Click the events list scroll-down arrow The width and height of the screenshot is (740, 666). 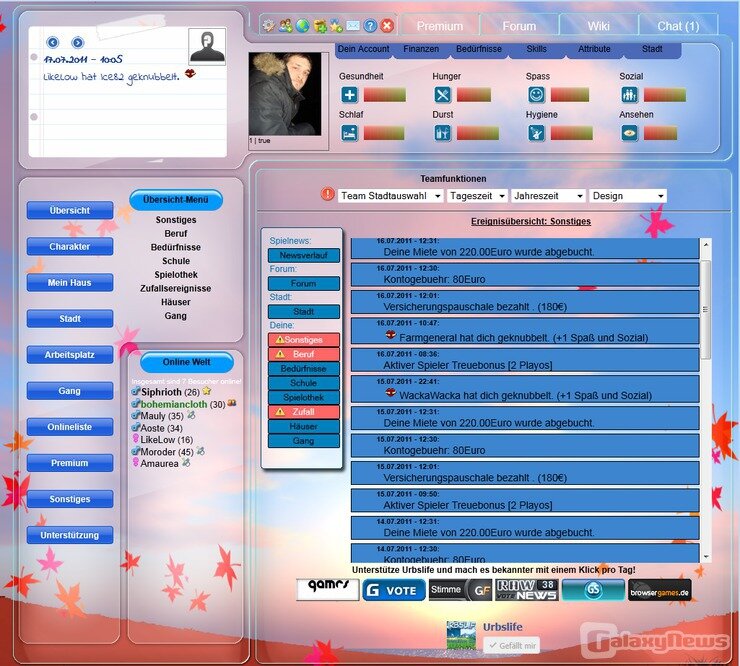(x=706, y=557)
